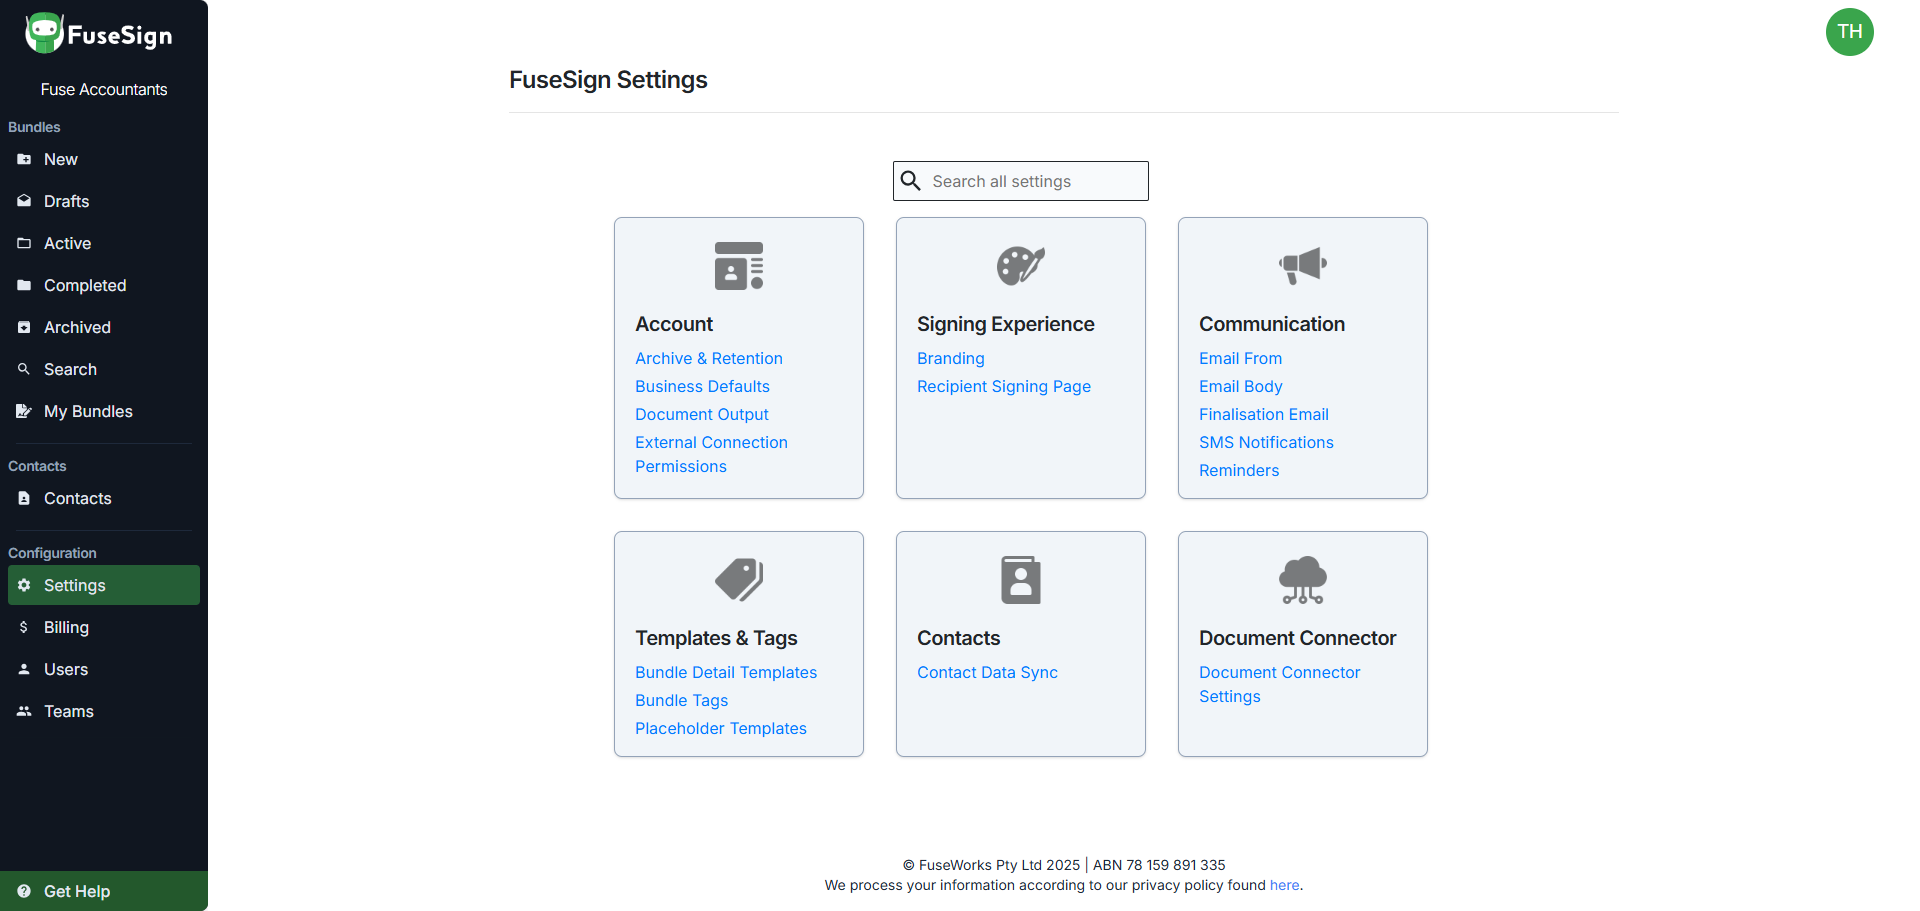Click the Account card icon

coord(738,266)
